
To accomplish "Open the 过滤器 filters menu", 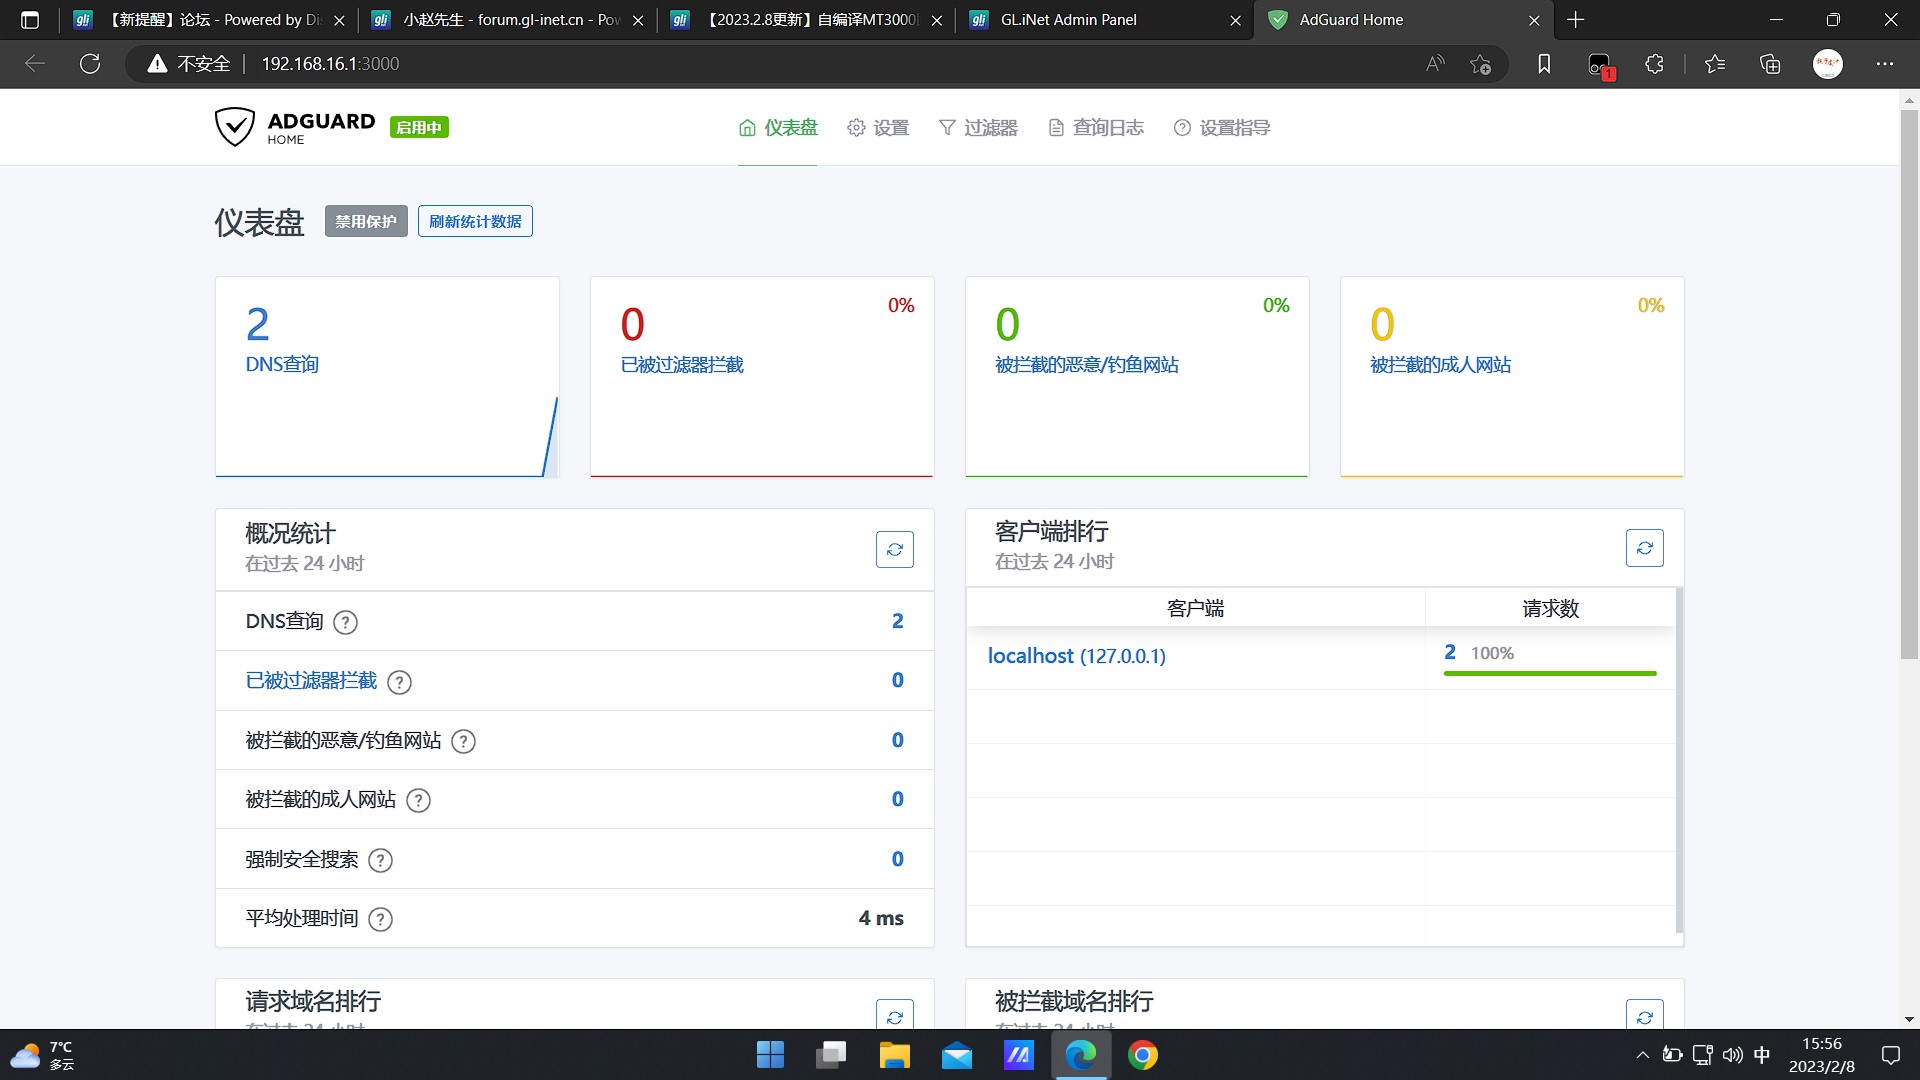I will pos(978,128).
